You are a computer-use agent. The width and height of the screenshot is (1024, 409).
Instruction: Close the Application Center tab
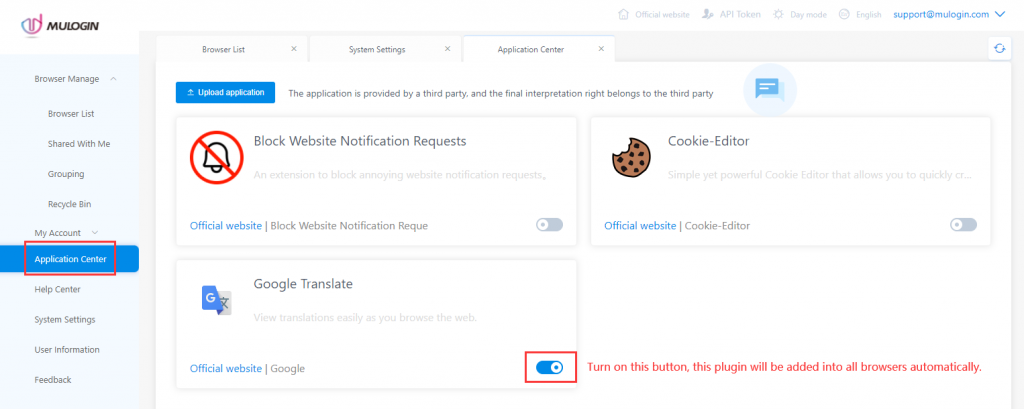(601, 49)
